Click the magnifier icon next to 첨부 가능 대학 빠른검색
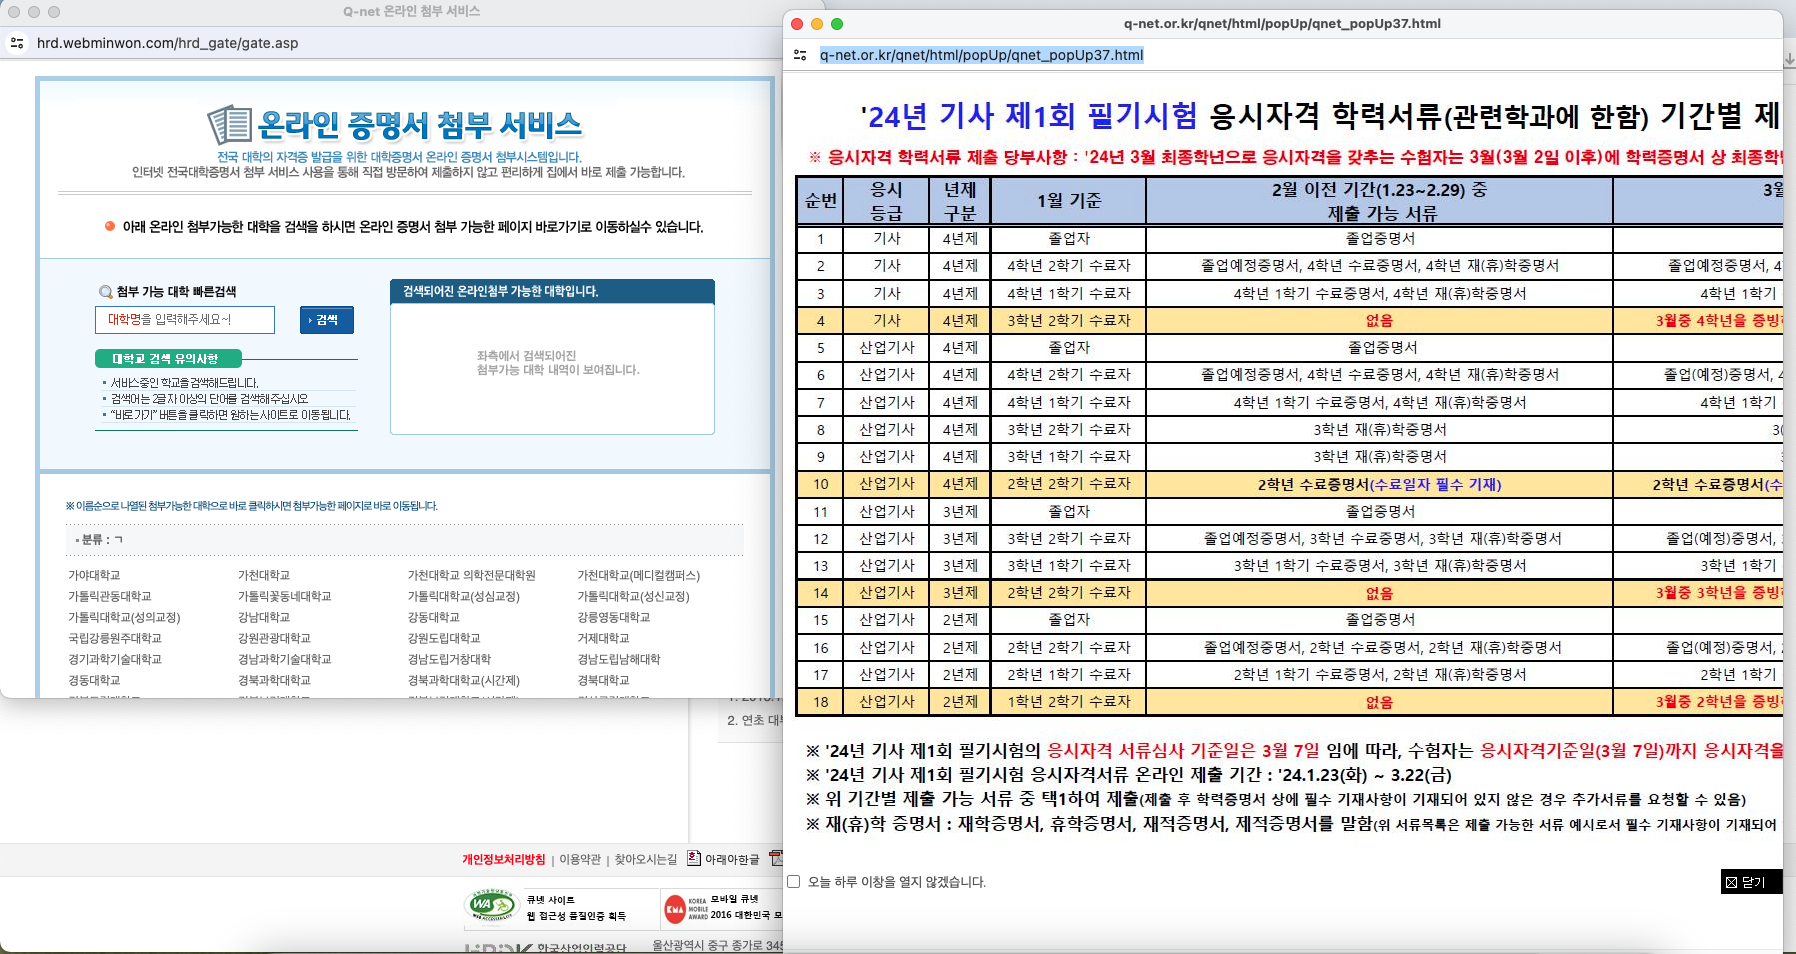This screenshot has width=1796, height=954. (x=105, y=292)
